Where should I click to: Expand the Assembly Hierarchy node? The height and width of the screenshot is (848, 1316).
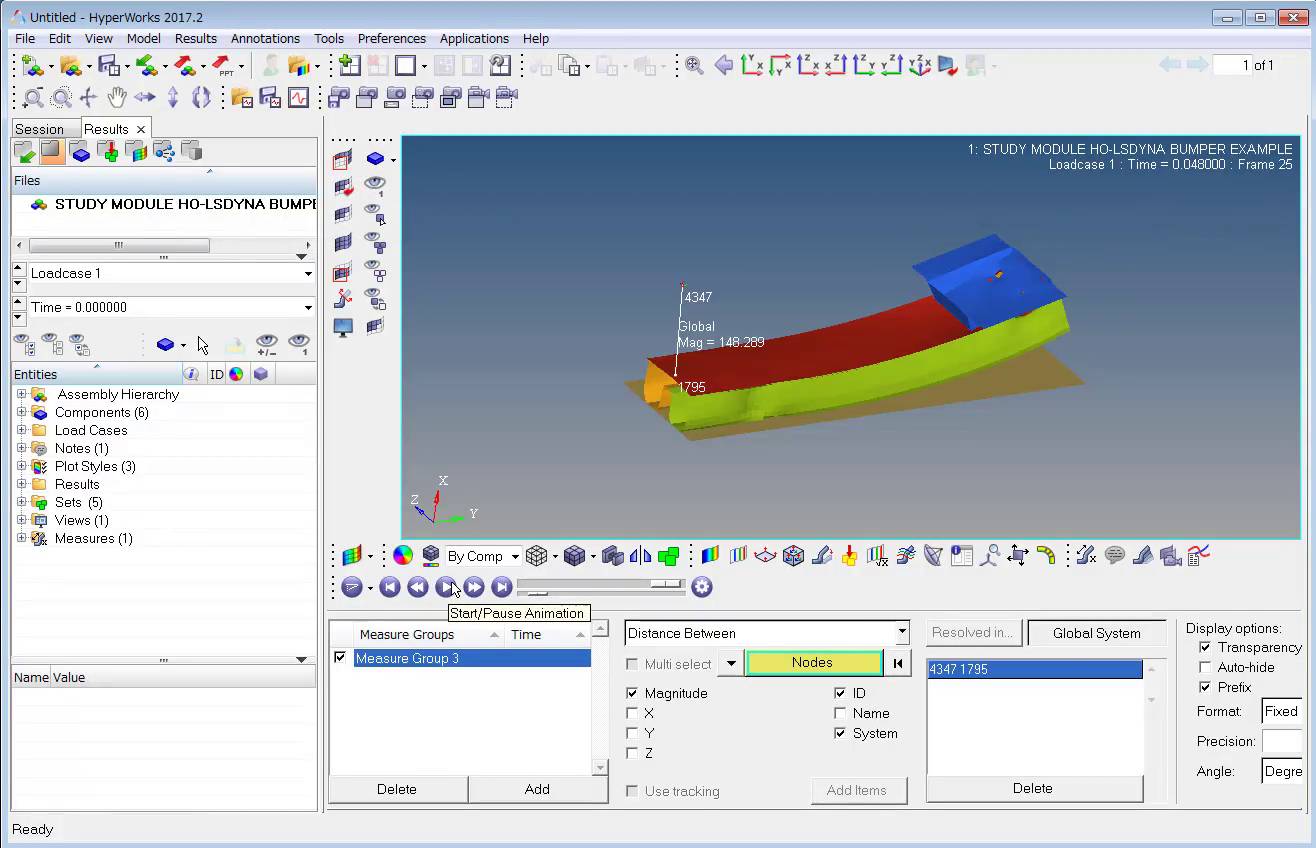21,394
